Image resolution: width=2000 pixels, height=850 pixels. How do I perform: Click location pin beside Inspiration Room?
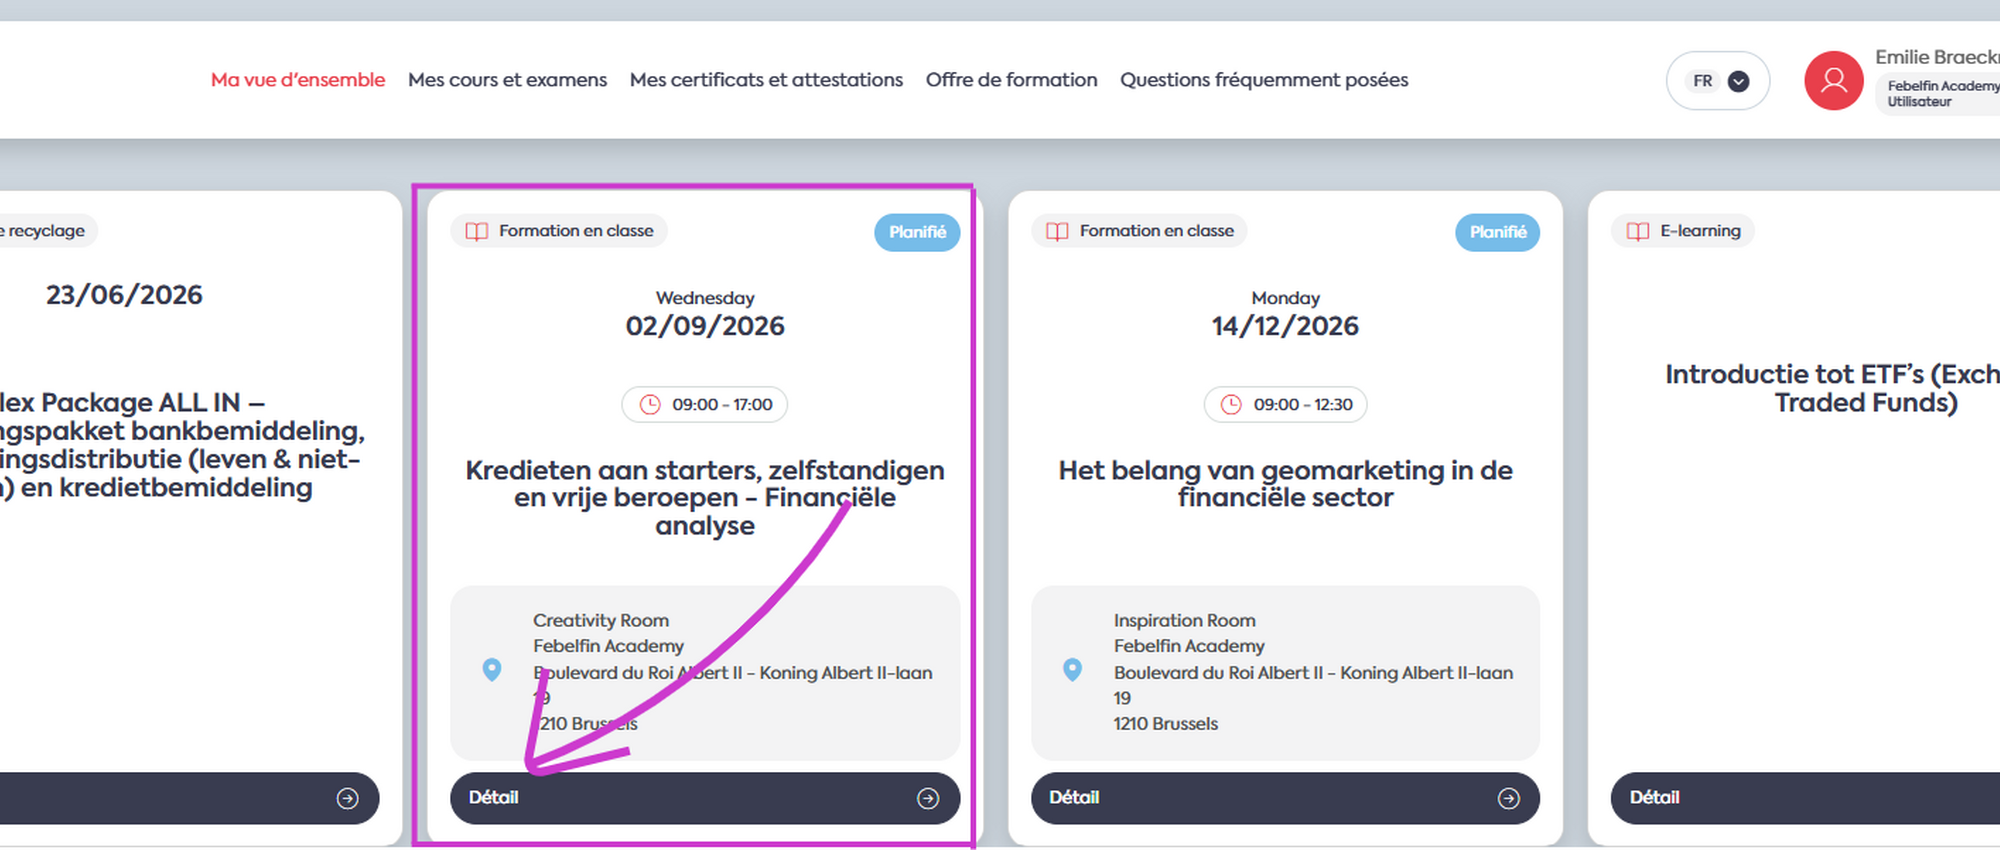pos(1072,669)
